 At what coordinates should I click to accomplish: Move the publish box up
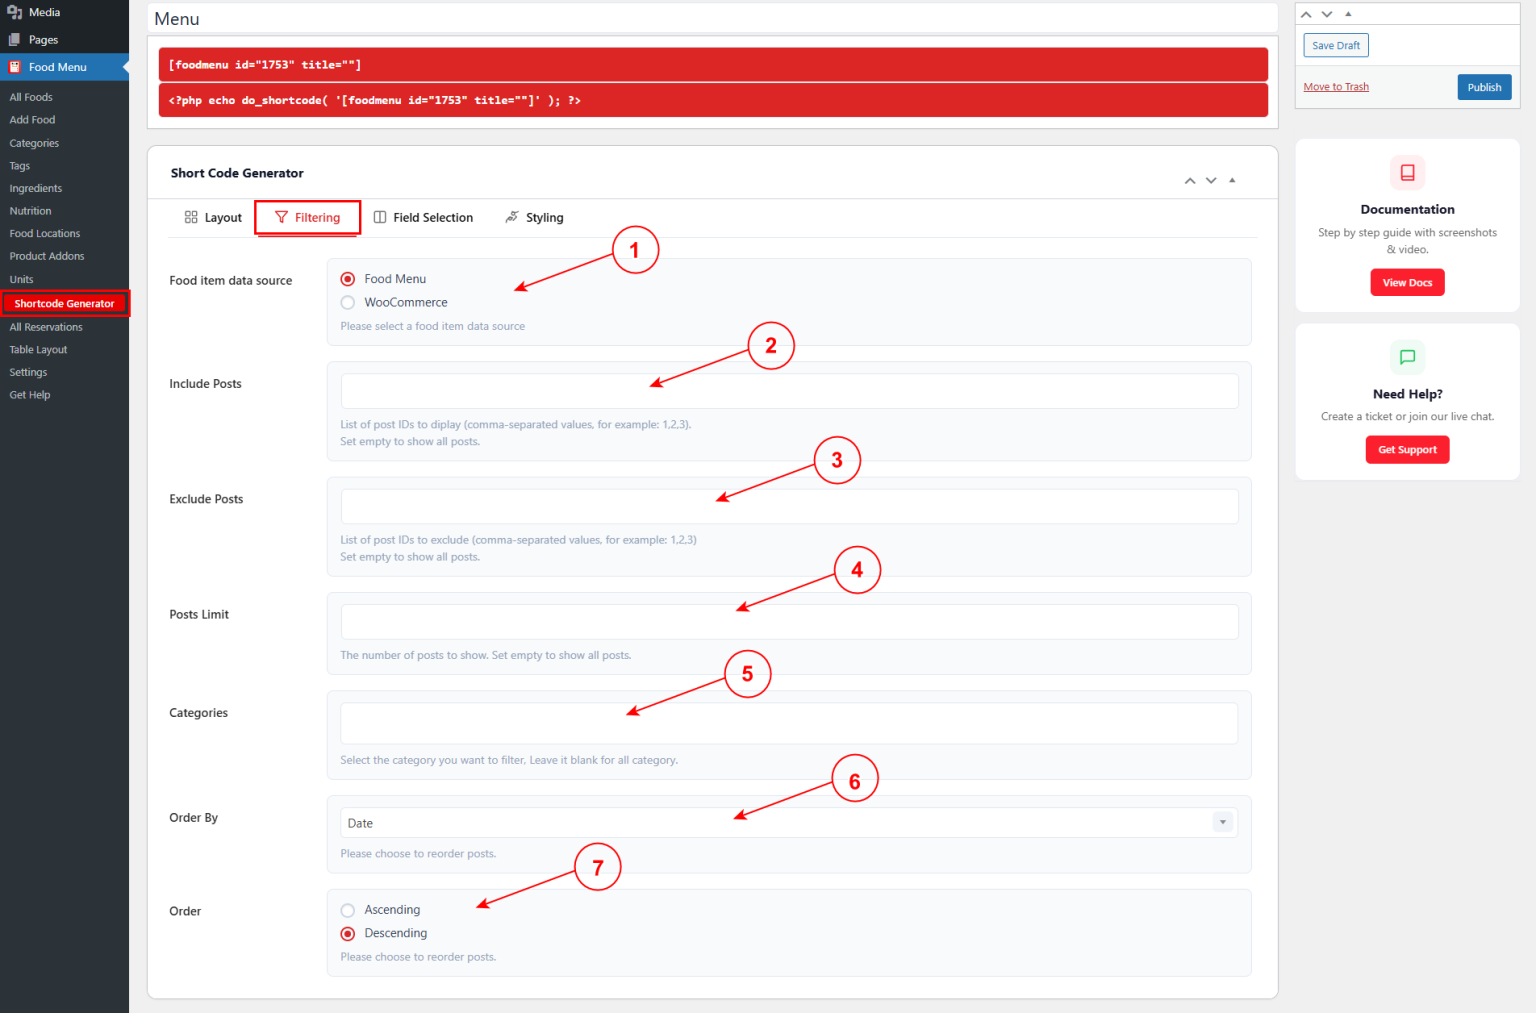1306,15
